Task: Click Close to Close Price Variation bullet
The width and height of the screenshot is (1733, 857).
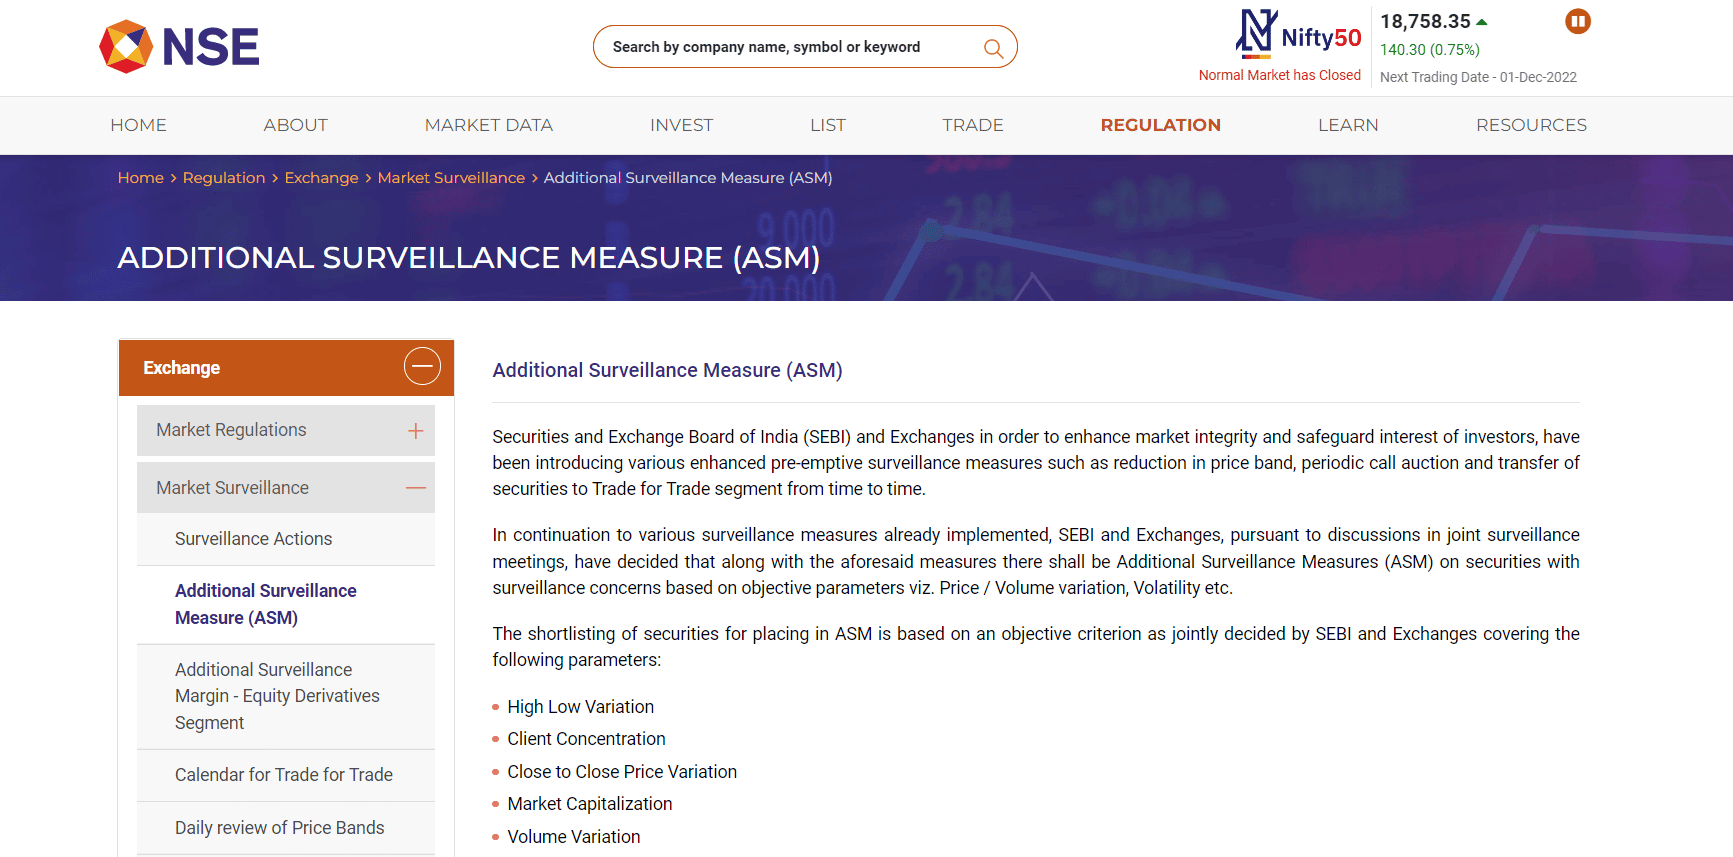Action: coord(622,772)
